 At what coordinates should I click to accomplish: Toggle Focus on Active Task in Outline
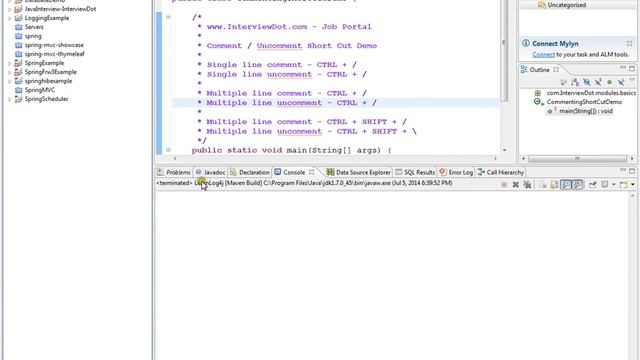[564, 82]
